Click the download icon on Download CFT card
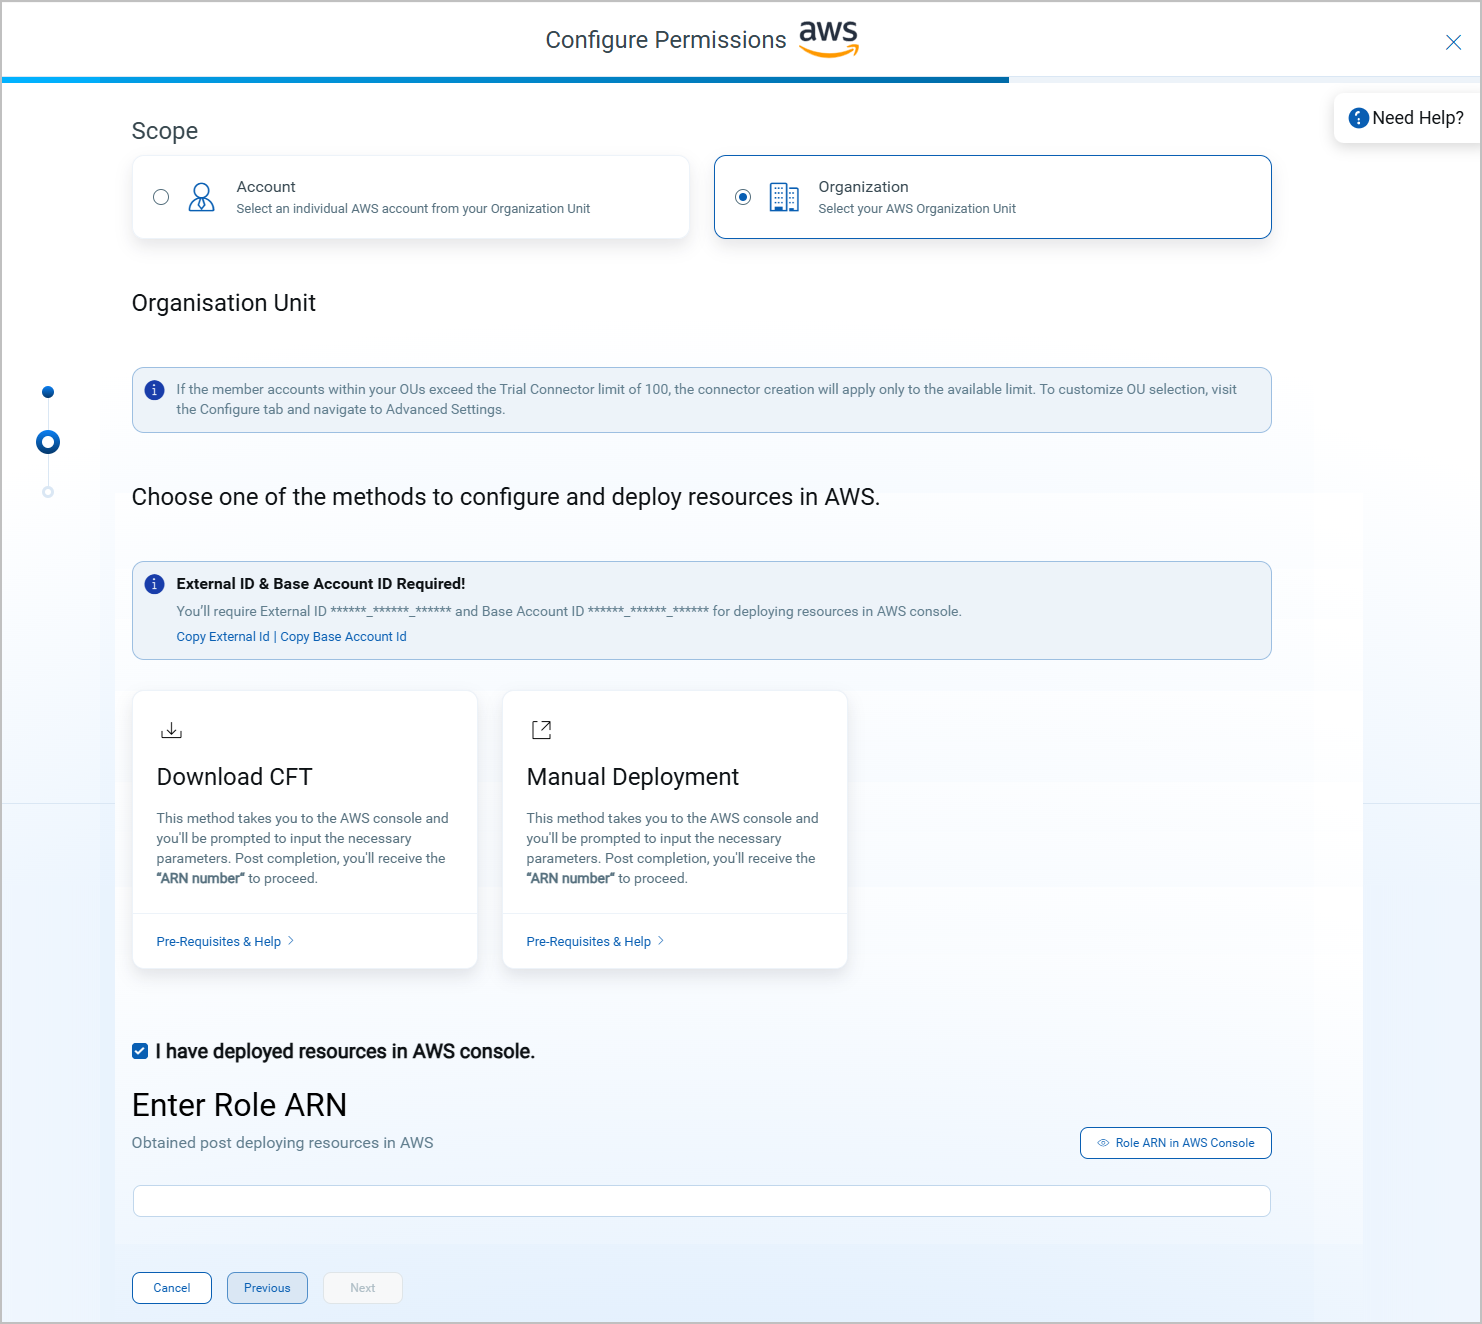 (x=171, y=729)
